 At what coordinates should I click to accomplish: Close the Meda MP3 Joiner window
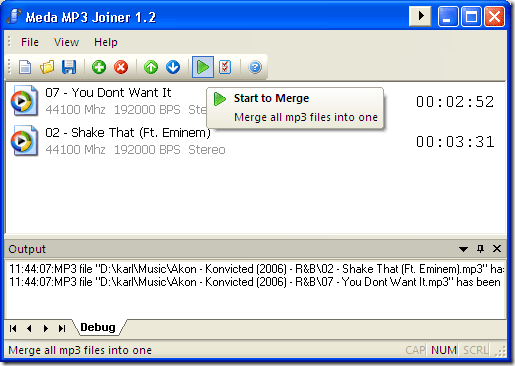click(x=494, y=16)
